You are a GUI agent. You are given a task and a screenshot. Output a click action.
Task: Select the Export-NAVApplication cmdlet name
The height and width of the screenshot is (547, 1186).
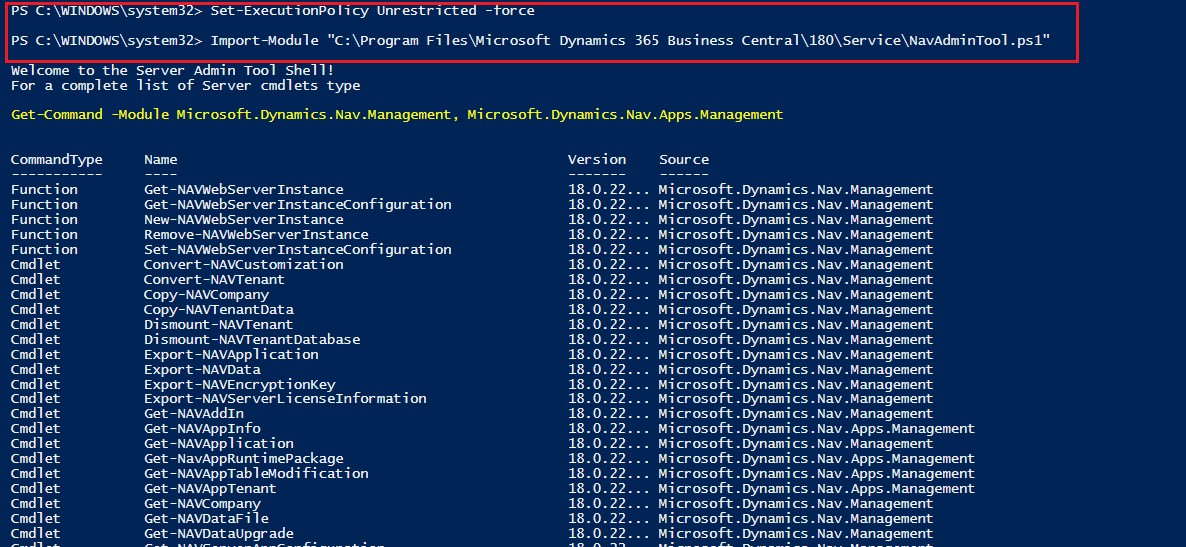pyautogui.click(x=231, y=354)
